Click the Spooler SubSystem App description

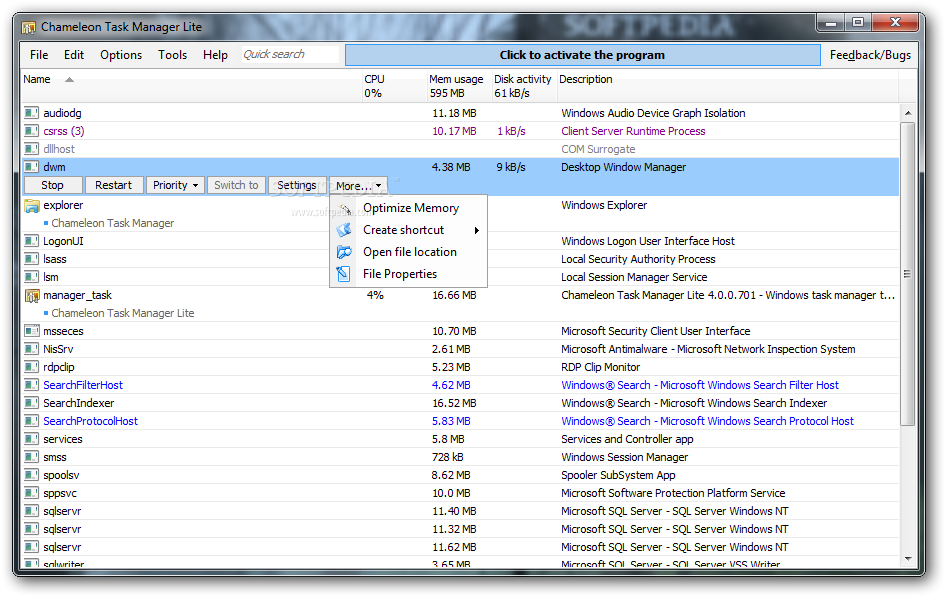coord(618,475)
